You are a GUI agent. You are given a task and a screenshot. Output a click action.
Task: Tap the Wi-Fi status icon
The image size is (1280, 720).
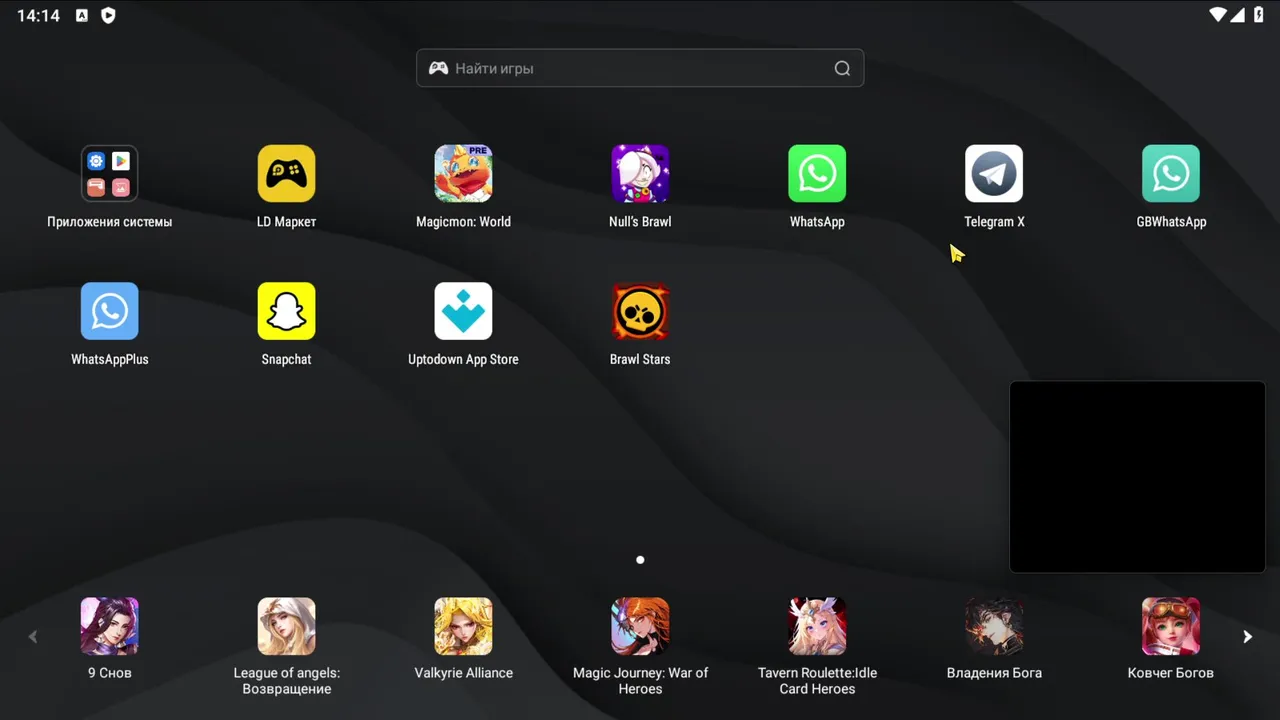[x=1218, y=15]
